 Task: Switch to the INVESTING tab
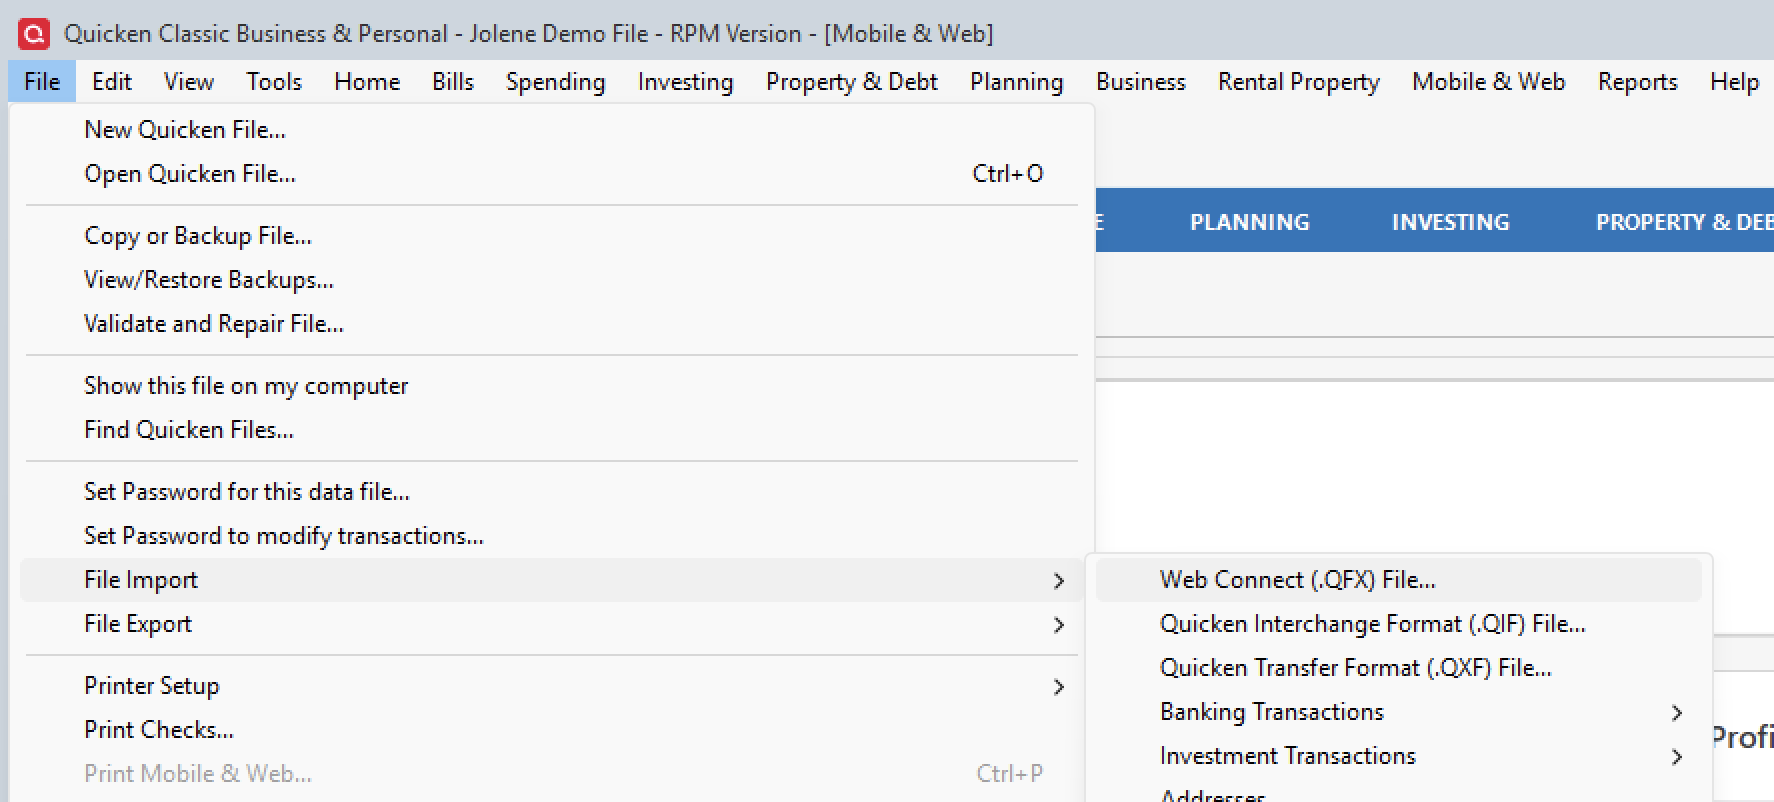1451,222
